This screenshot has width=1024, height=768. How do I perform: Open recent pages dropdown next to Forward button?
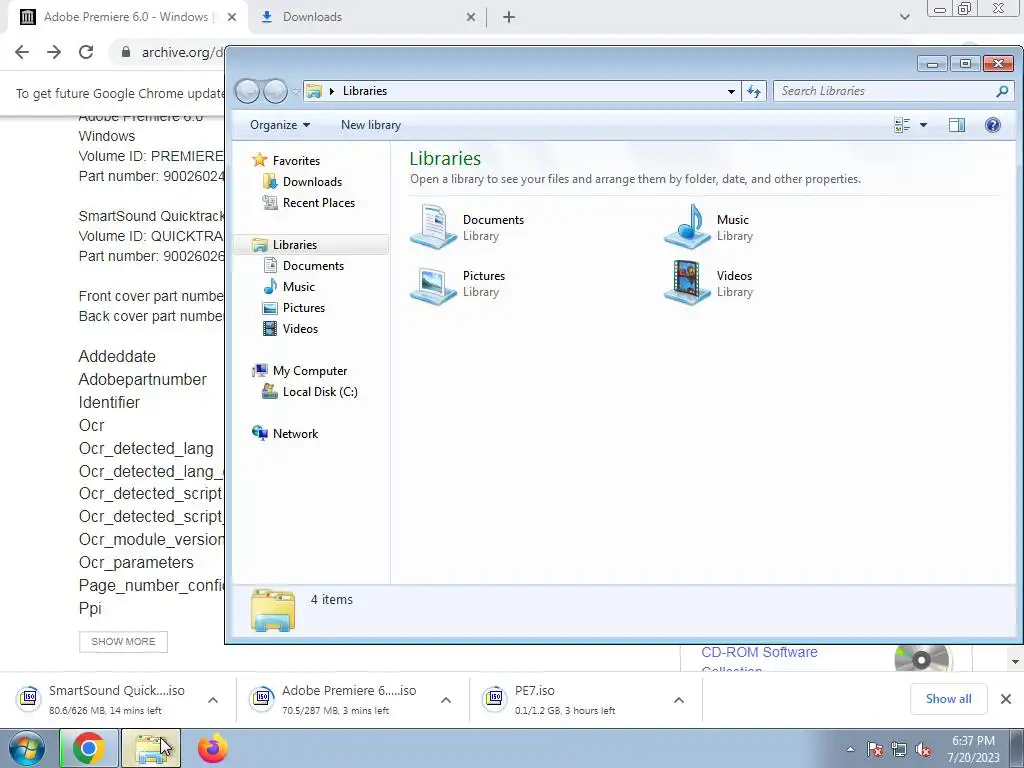[295, 92]
